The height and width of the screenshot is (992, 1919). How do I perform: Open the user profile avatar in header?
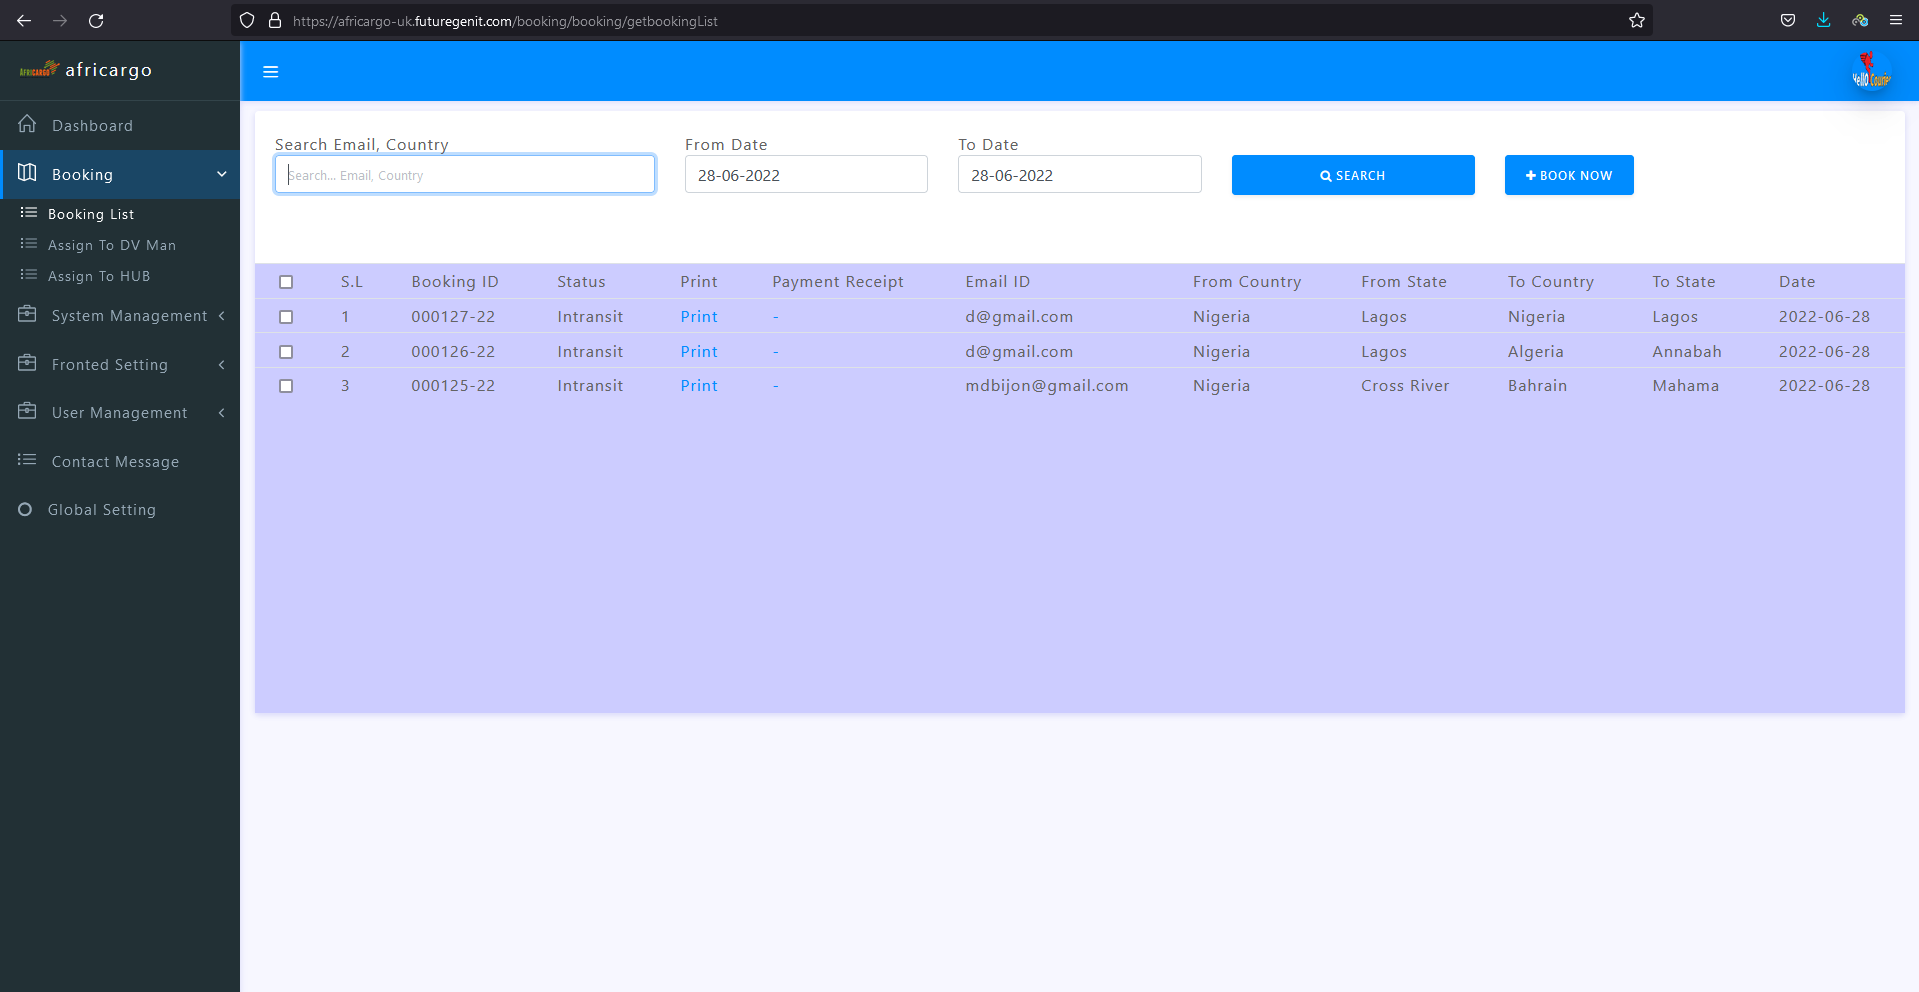[x=1870, y=72]
